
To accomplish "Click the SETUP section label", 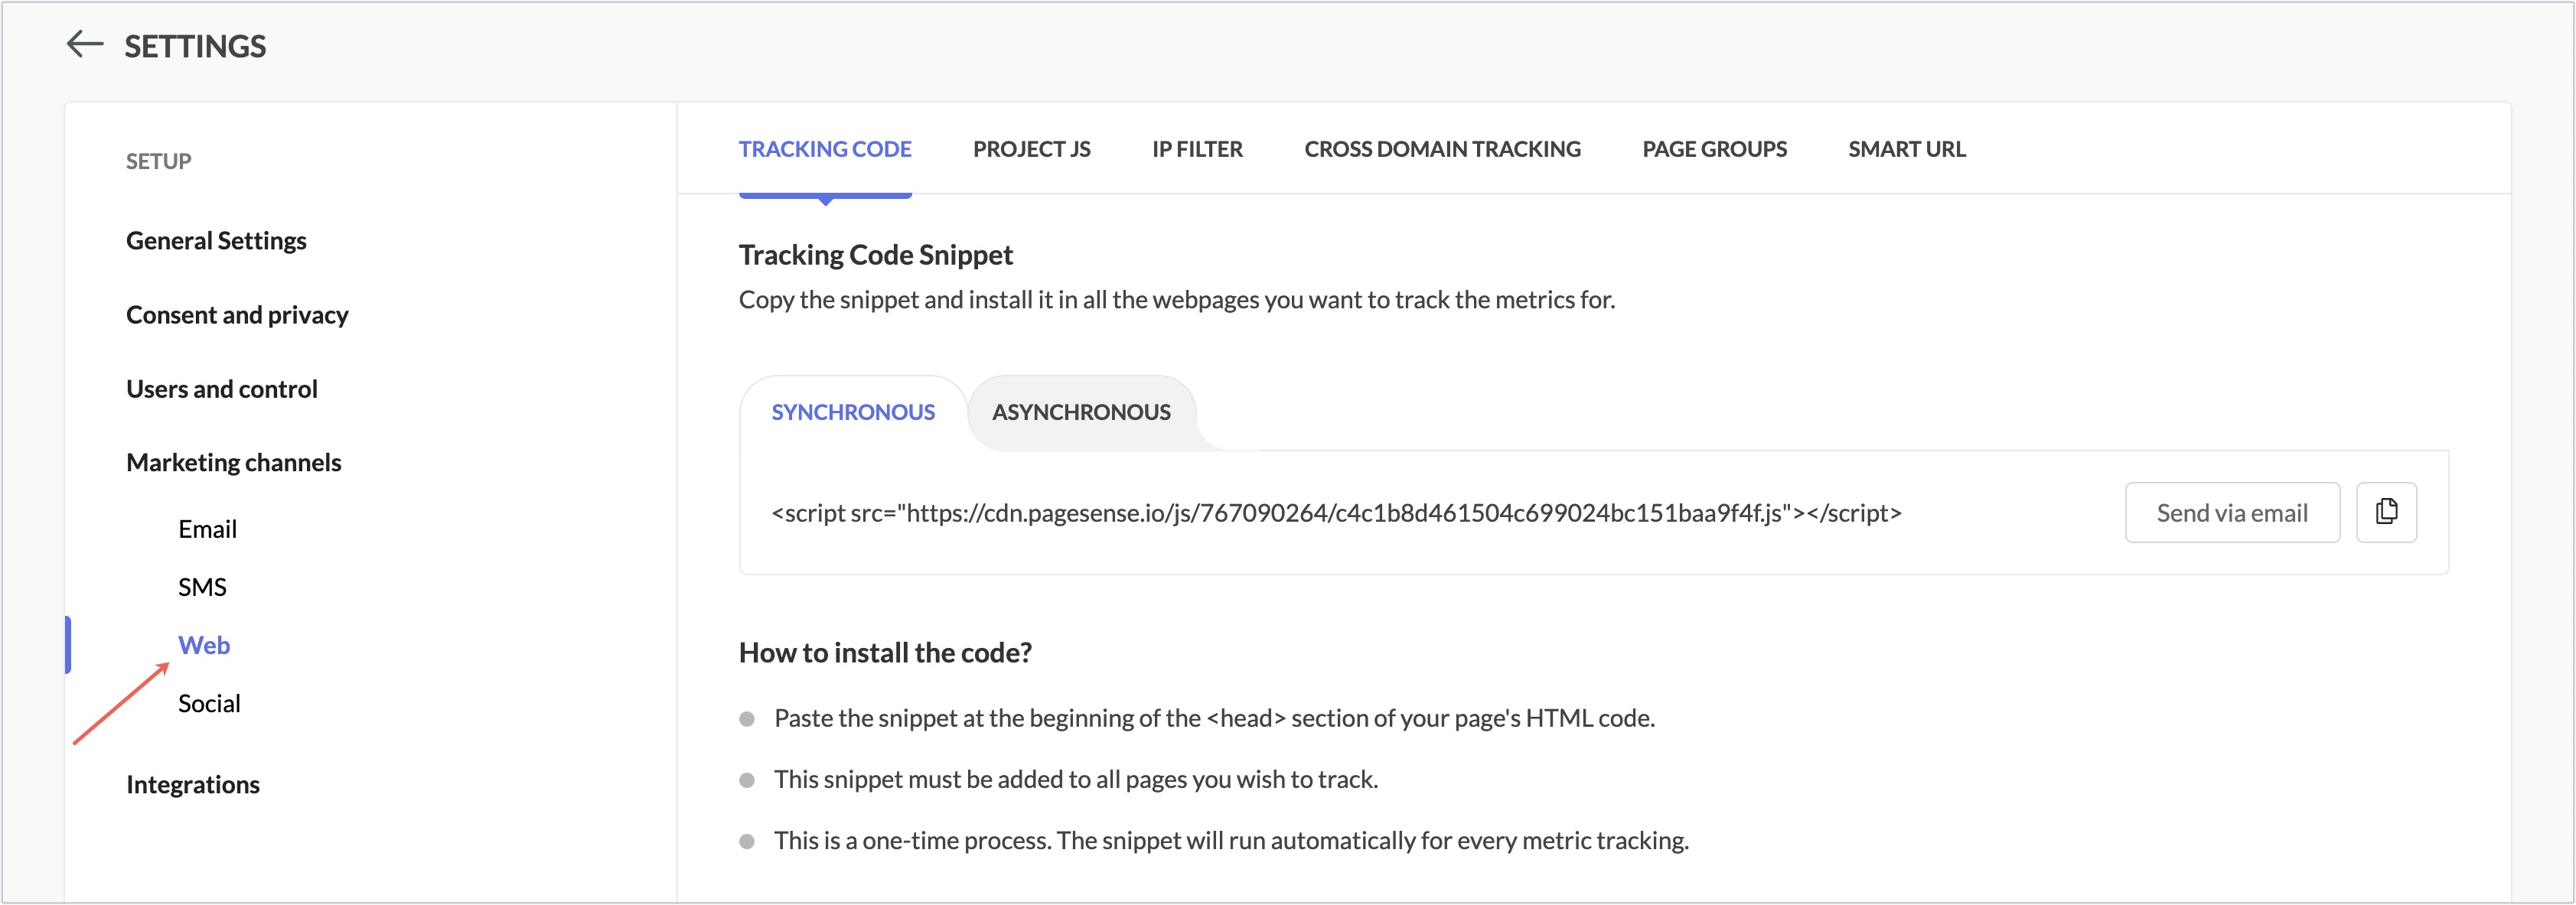I will (x=158, y=161).
